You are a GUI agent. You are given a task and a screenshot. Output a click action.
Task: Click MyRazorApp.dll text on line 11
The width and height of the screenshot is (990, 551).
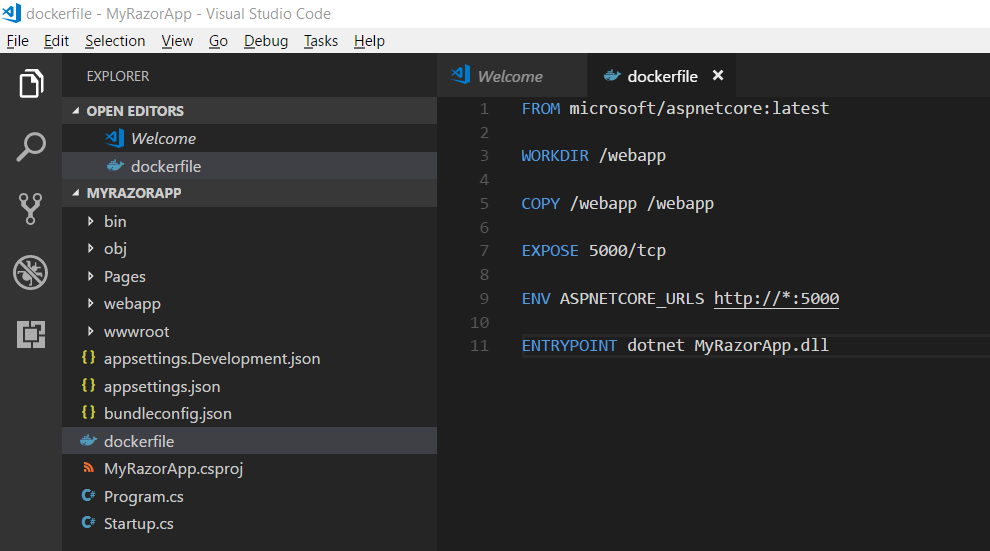(x=761, y=345)
